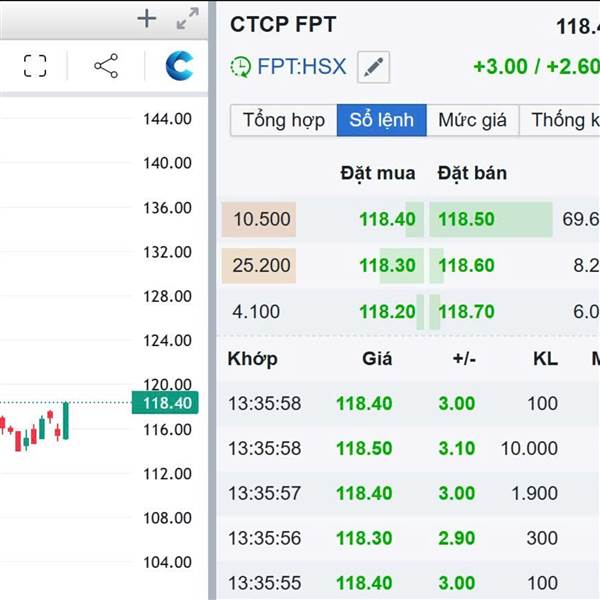The height and width of the screenshot is (600, 600).
Task: Click the tall green candlestick on chart
Action: [x=66, y=421]
